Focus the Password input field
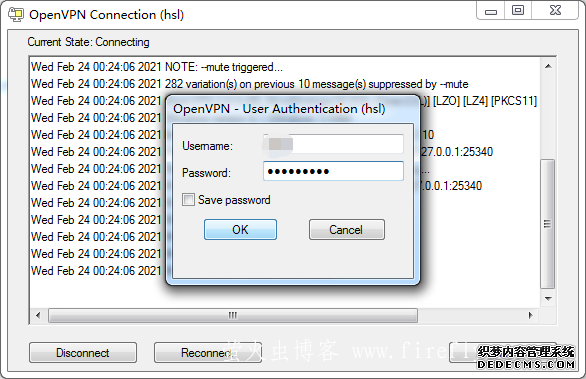The width and height of the screenshot is (586, 379). tap(333, 171)
